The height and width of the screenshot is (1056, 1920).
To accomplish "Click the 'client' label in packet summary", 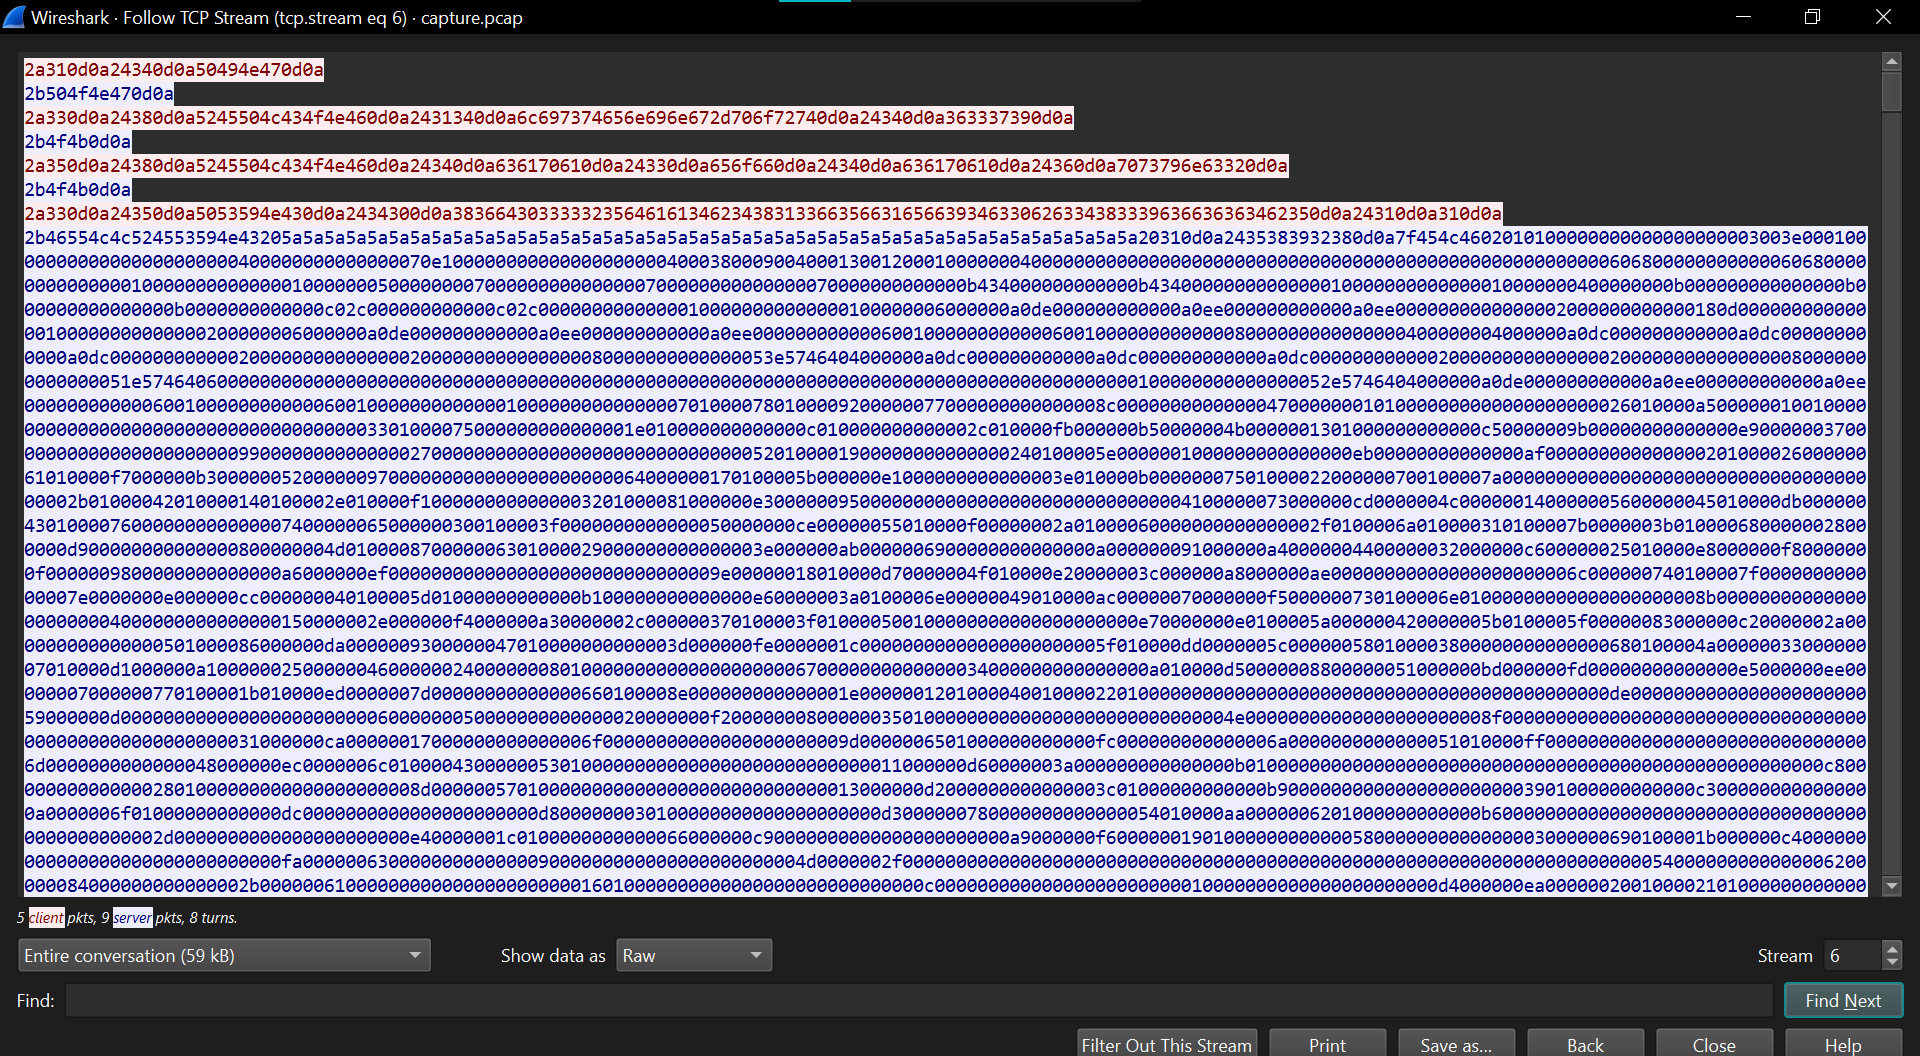I will [x=46, y=917].
